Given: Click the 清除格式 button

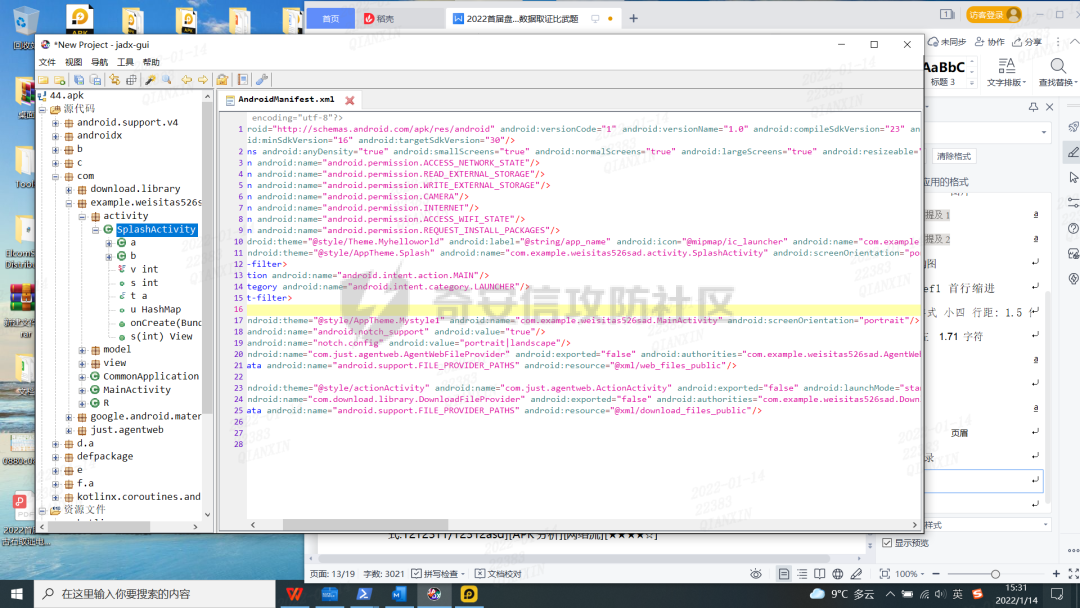Looking at the screenshot, I should [x=953, y=156].
